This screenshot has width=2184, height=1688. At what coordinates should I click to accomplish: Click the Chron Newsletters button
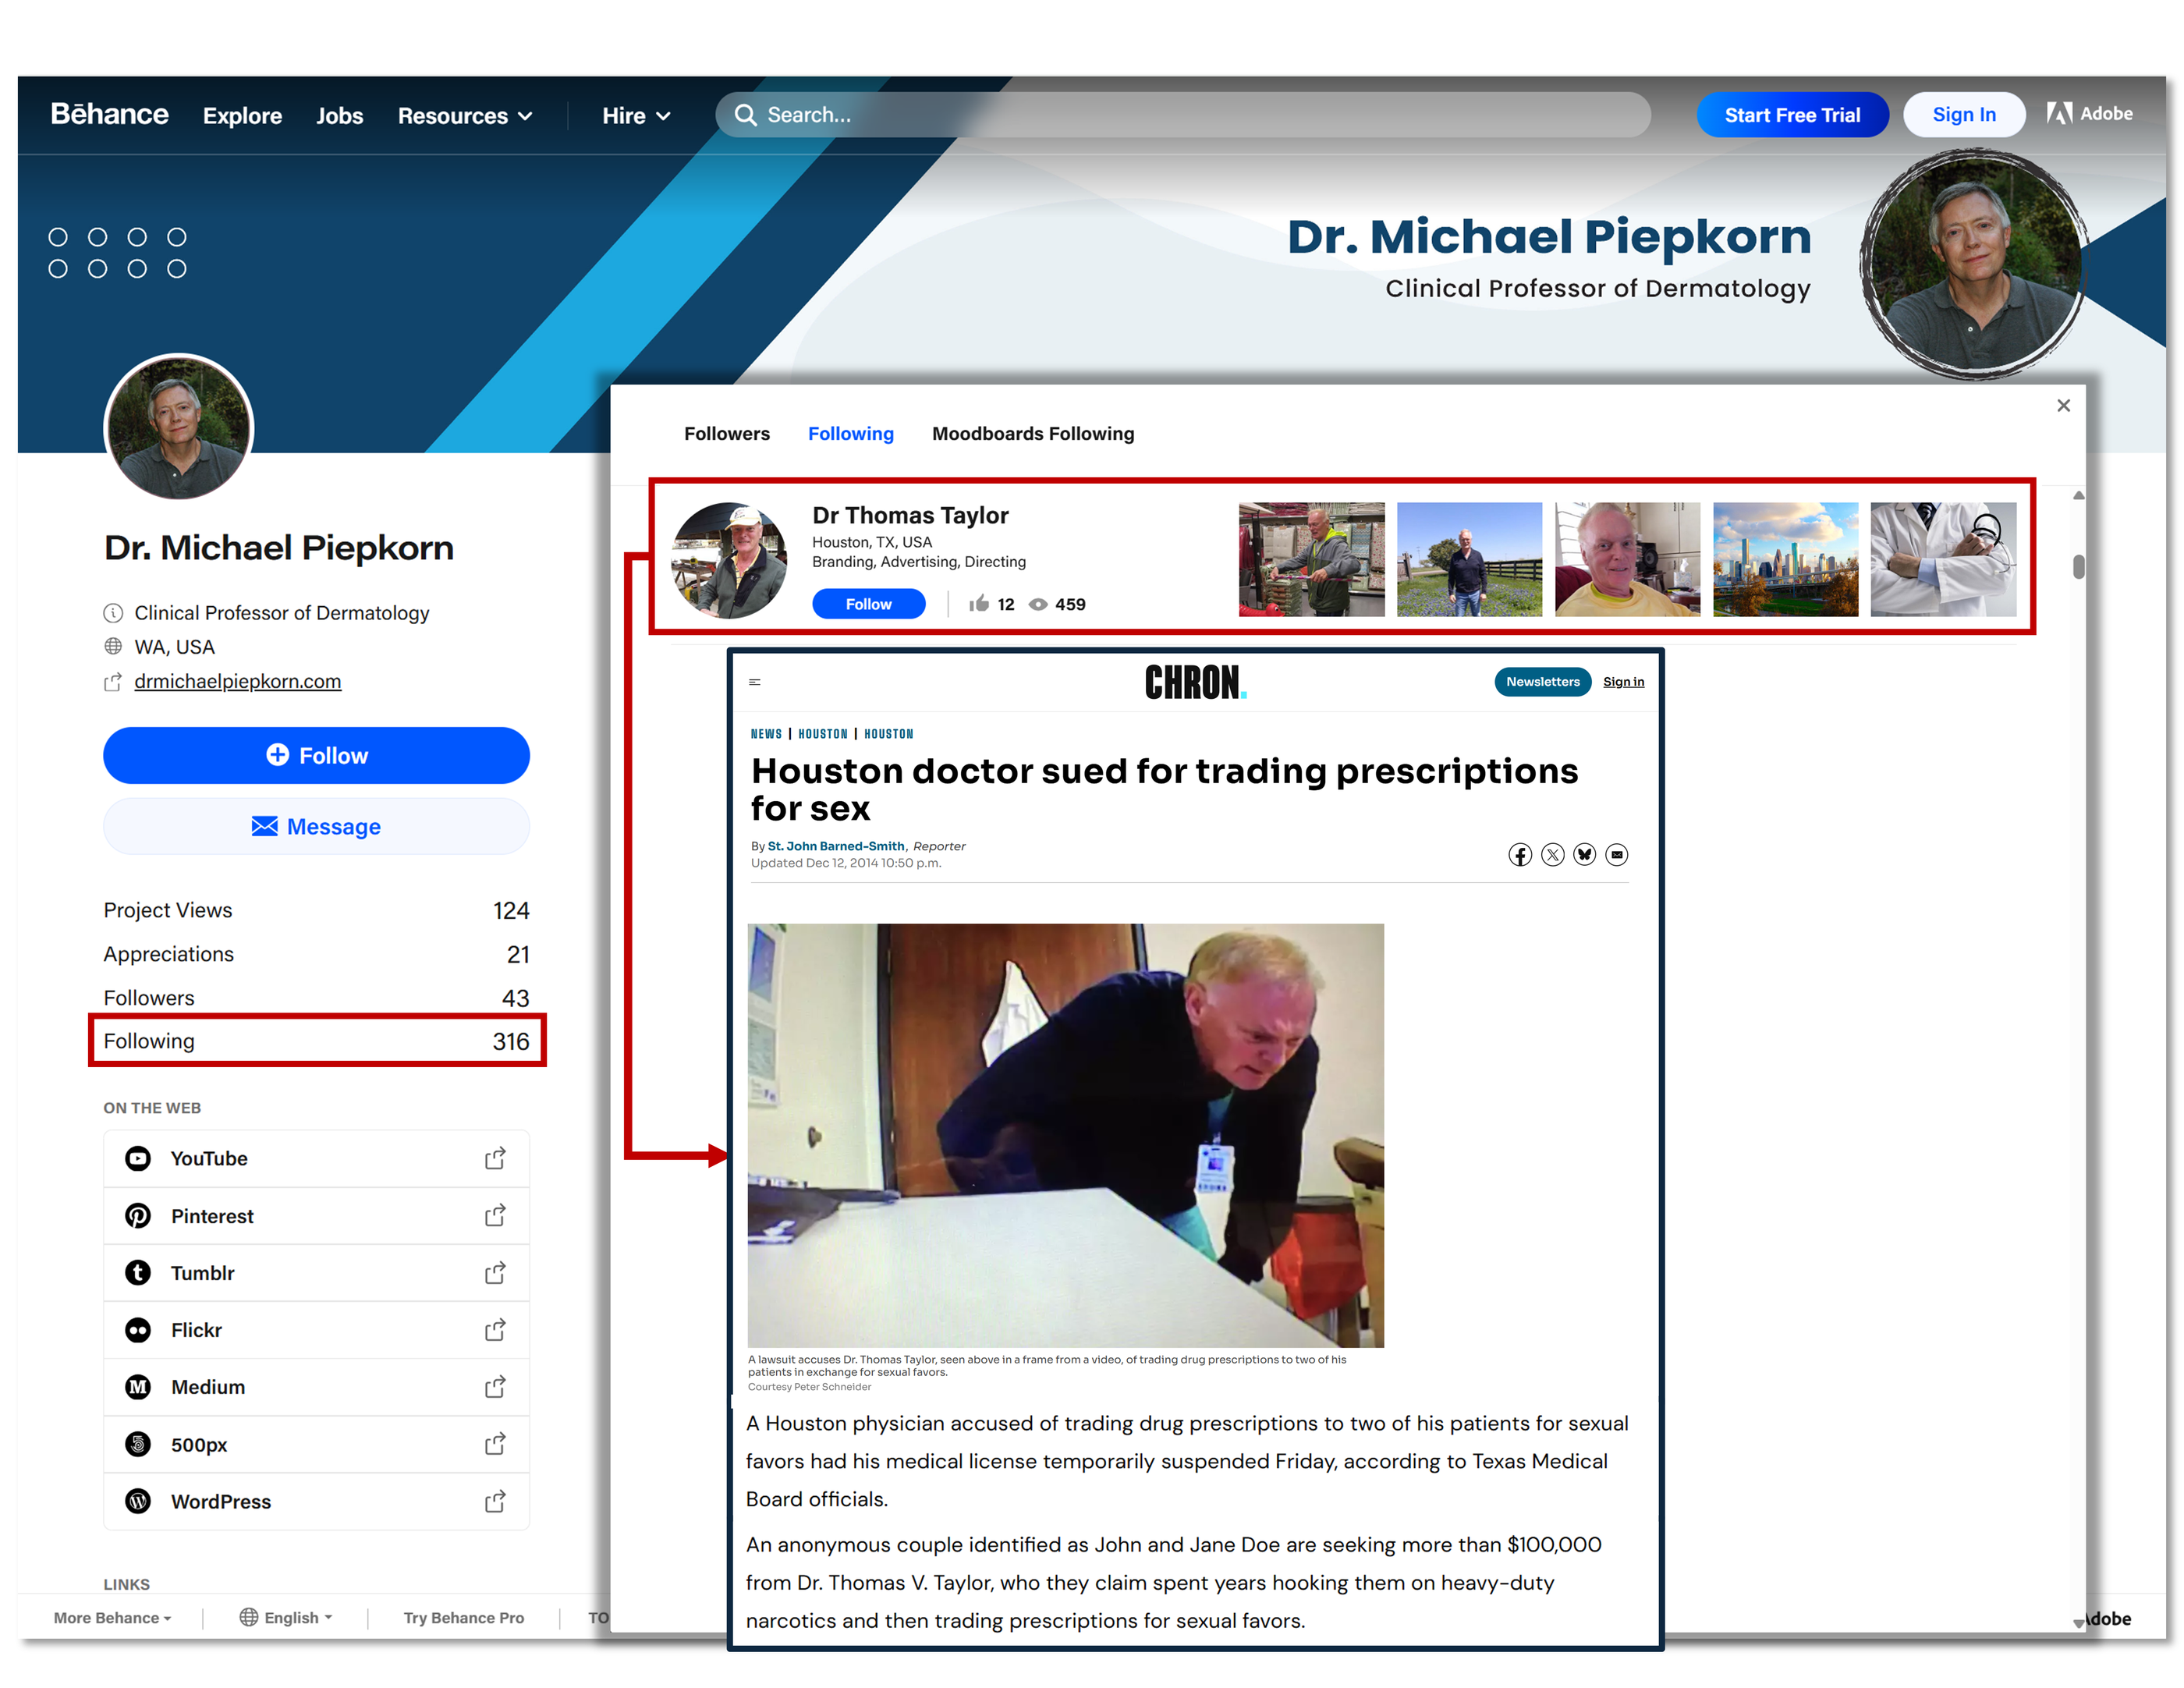pos(1542,682)
